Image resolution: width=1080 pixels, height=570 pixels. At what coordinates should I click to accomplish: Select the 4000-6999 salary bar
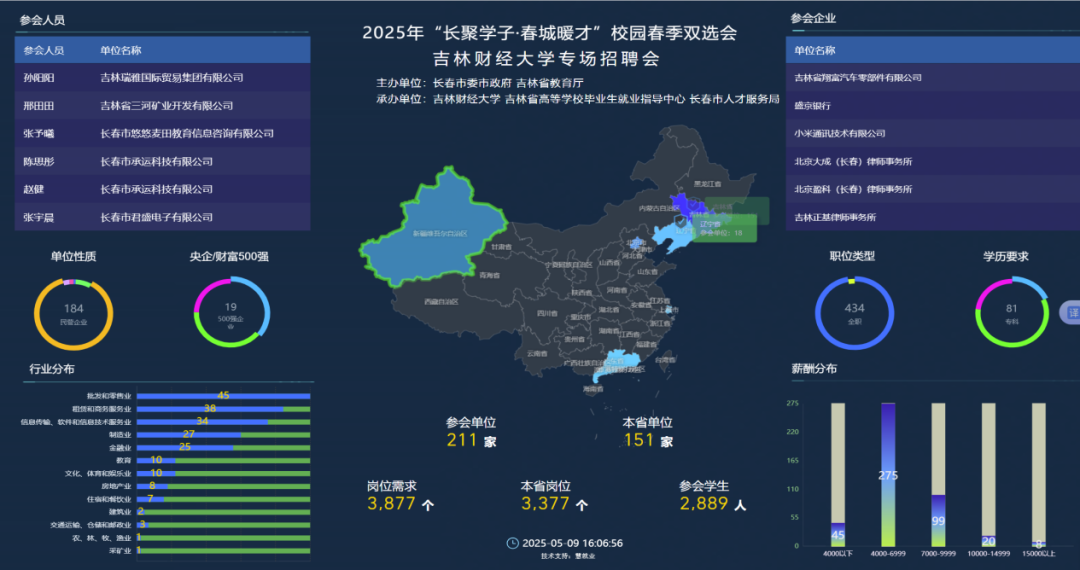click(x=888, y=475)
